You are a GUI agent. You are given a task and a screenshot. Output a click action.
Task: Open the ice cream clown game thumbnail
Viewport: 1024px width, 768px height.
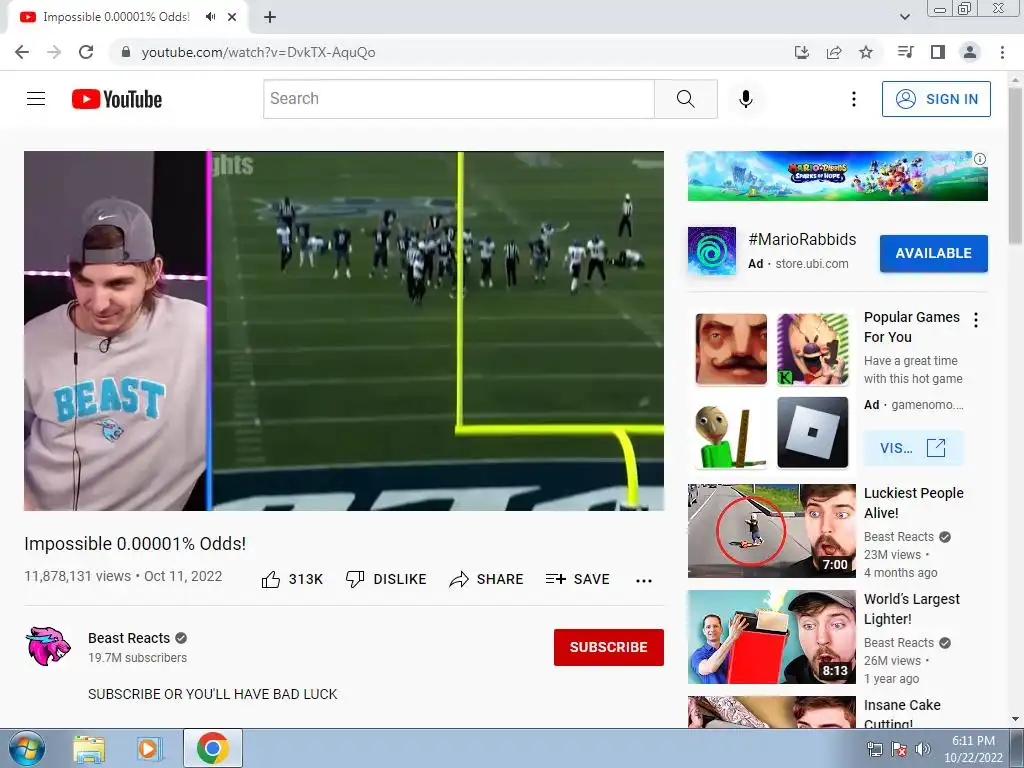pos(813,349)
